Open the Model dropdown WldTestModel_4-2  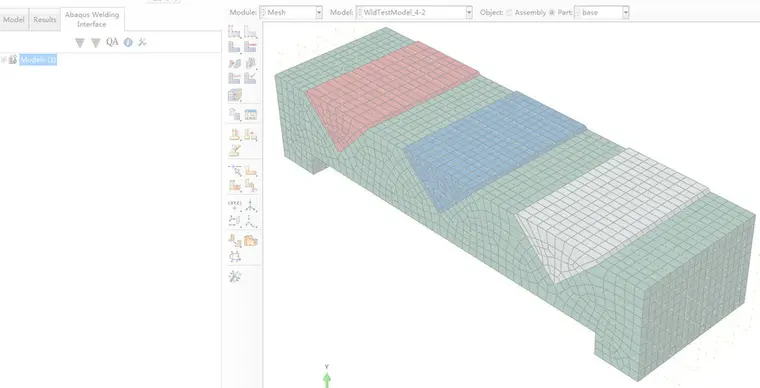click(x=414, y=13)
